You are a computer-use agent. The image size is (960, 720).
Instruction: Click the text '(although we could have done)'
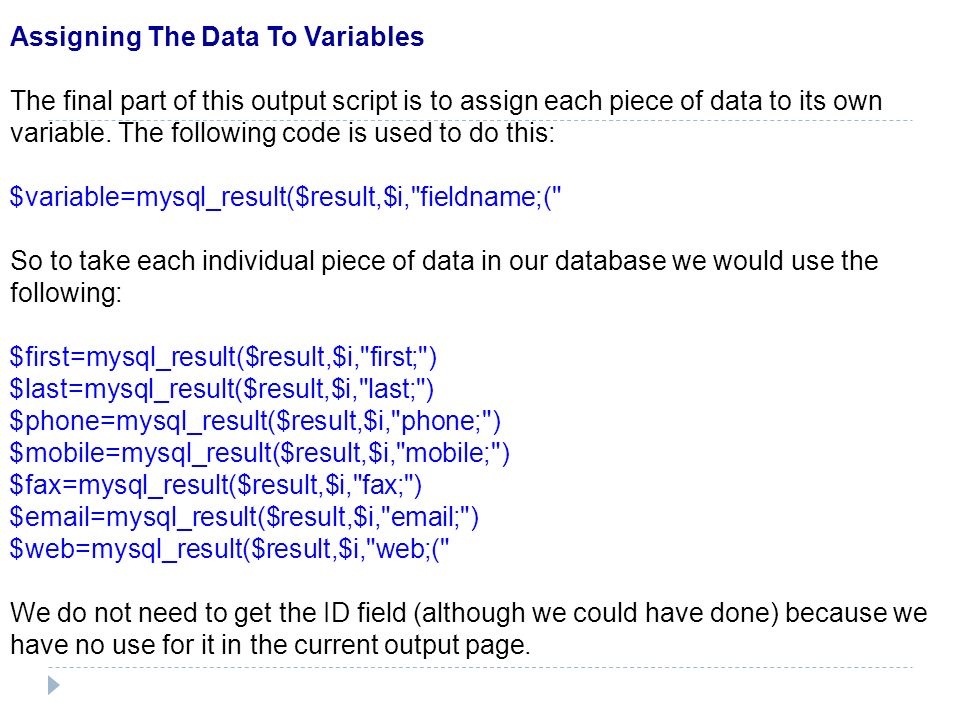[596, 613]
